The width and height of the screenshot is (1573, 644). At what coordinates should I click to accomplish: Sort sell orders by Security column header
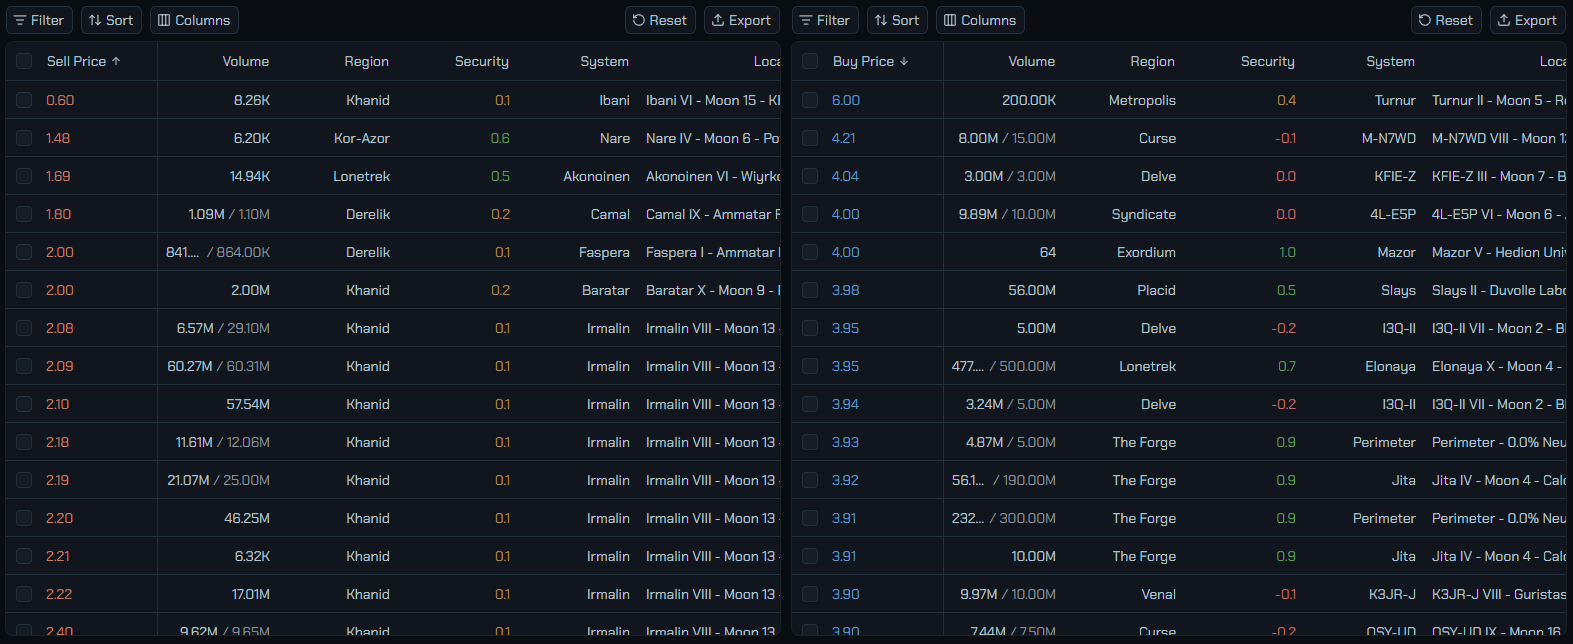pos(482,61)
